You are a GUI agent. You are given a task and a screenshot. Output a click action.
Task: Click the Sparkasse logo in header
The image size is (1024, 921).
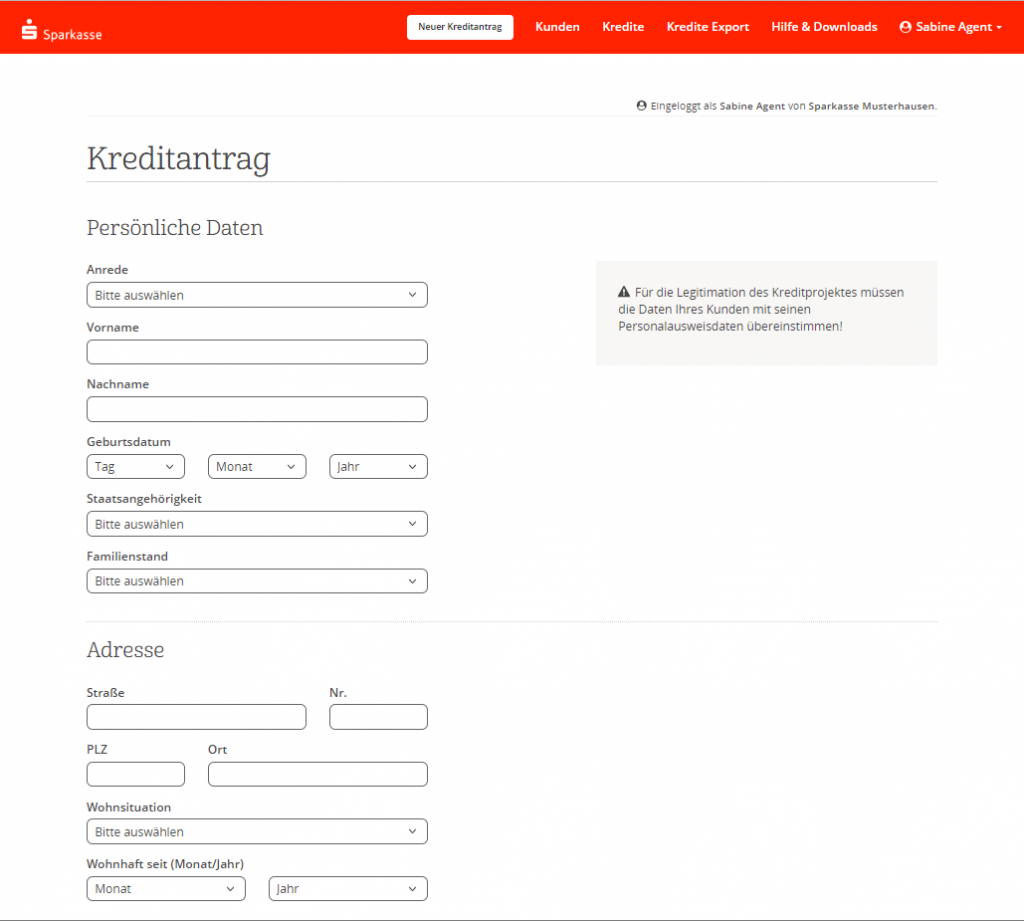tap(61, 32)
